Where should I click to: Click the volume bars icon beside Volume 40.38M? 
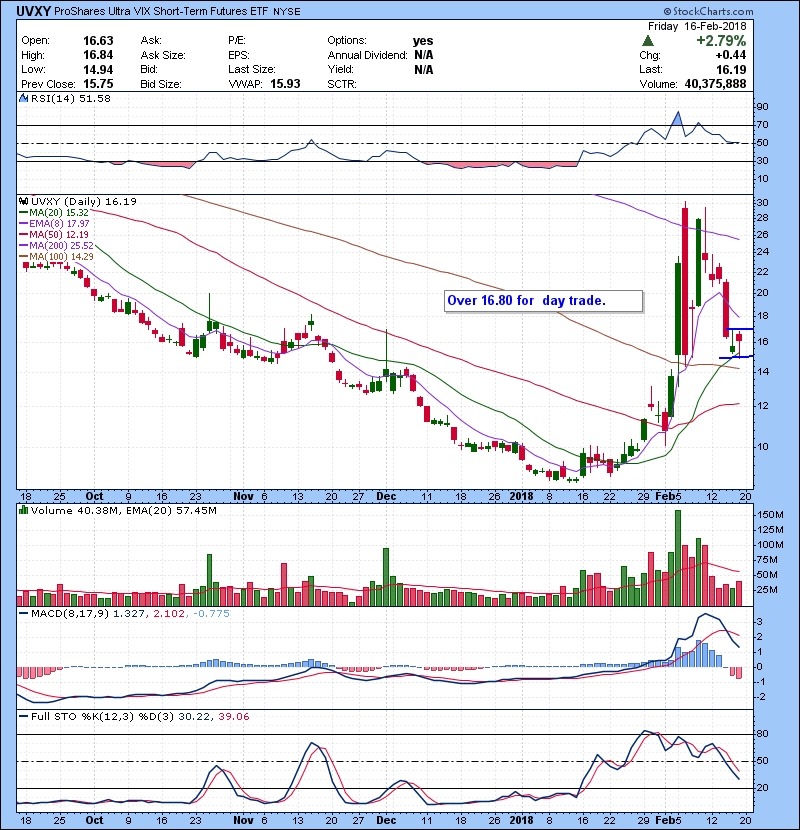tap(23, 510)
